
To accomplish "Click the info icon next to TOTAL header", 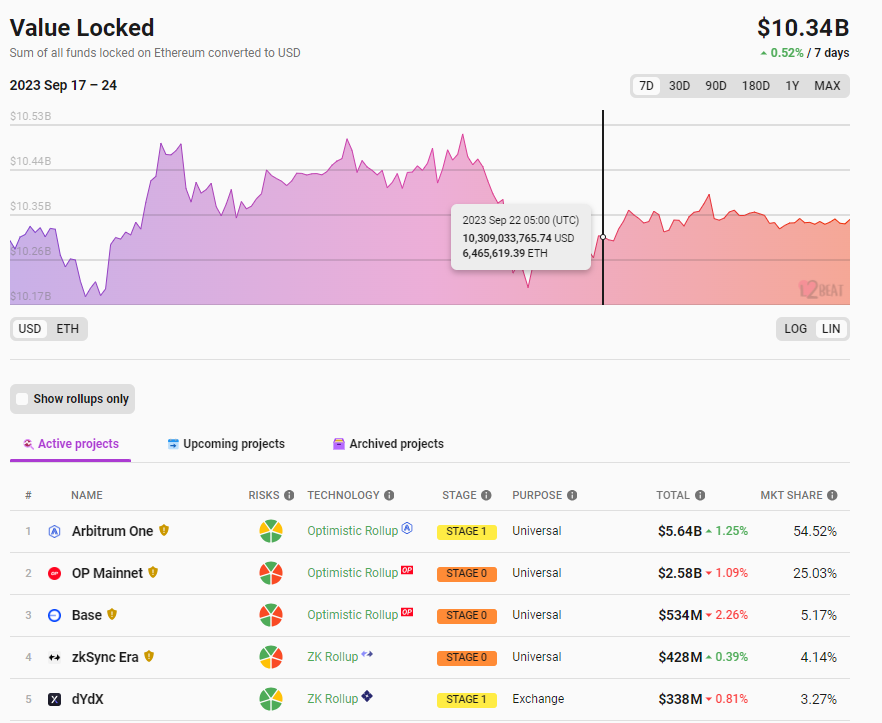I will pos(700,495).
